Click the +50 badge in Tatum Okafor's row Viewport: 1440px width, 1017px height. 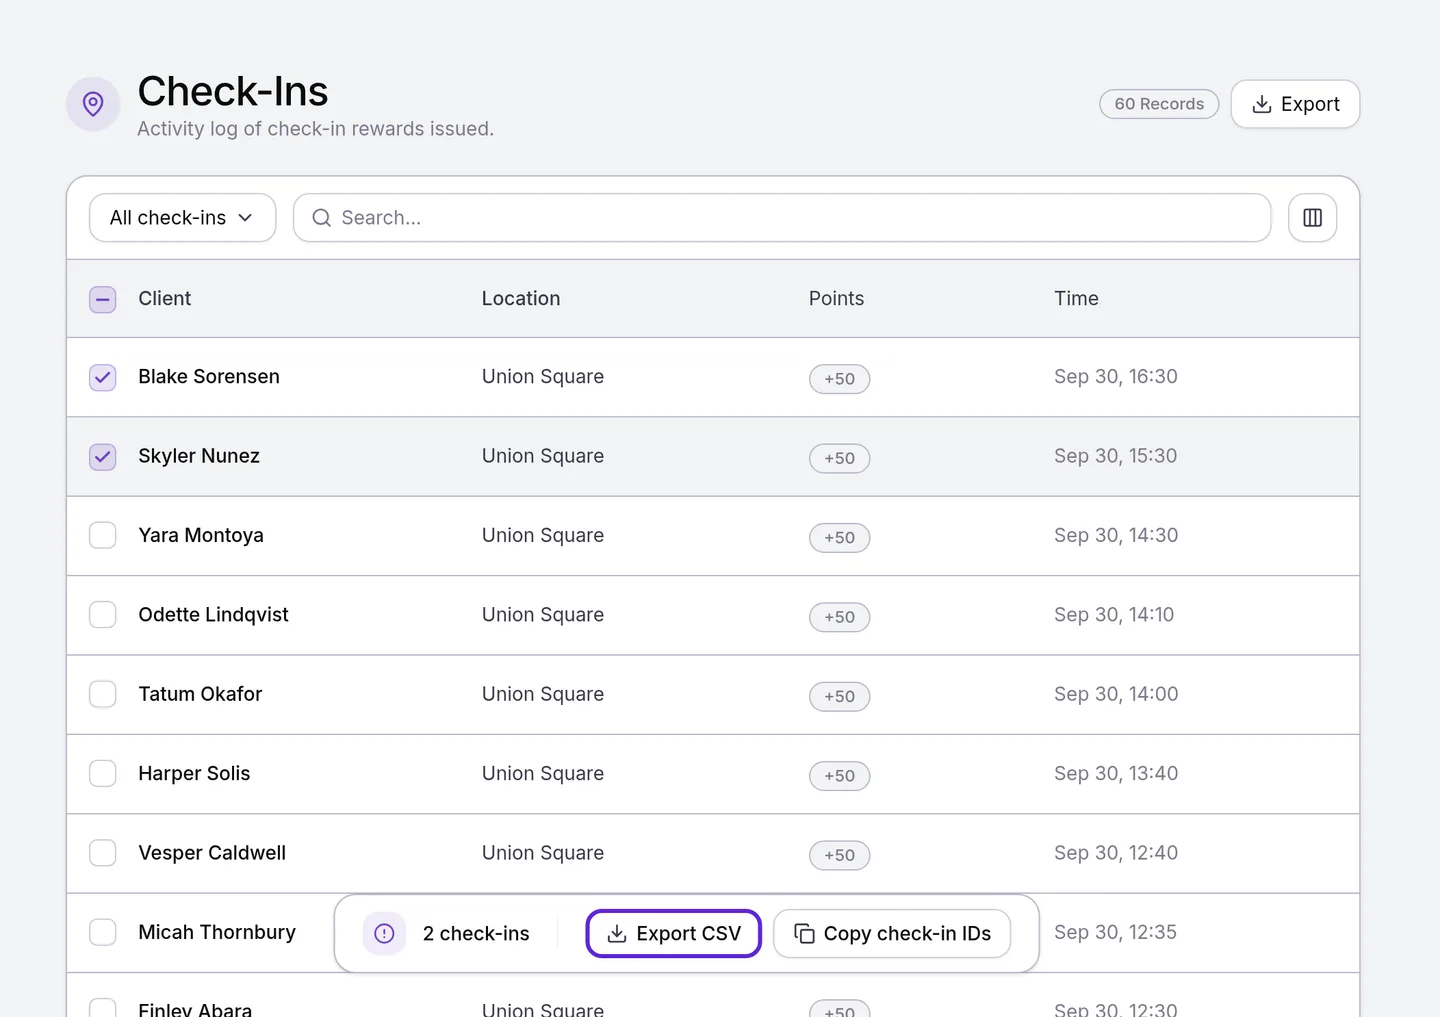point(840,696)
